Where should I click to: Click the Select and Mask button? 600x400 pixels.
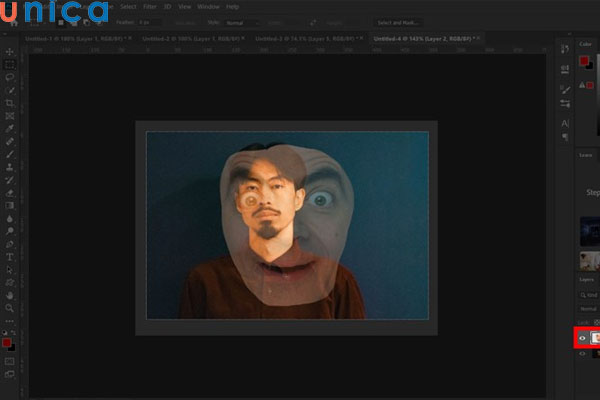400,22
